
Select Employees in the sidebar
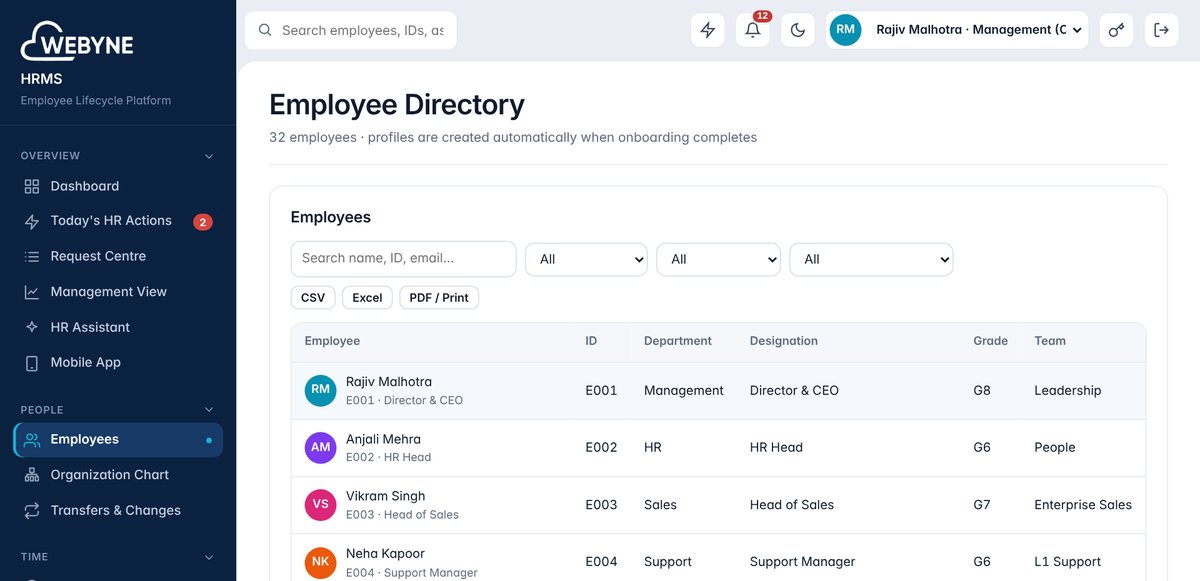[x=118, y=440]
